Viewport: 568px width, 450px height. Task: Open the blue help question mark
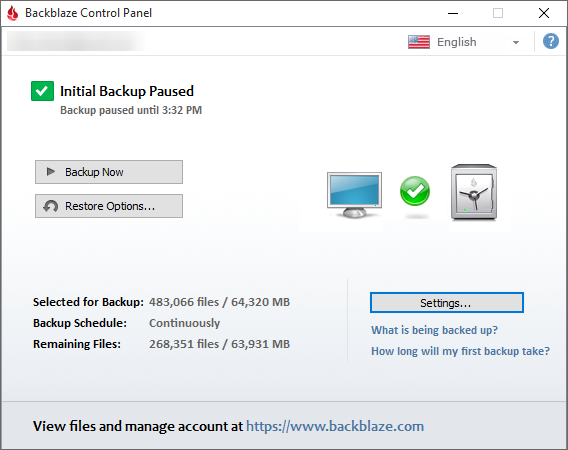(550, 41)
